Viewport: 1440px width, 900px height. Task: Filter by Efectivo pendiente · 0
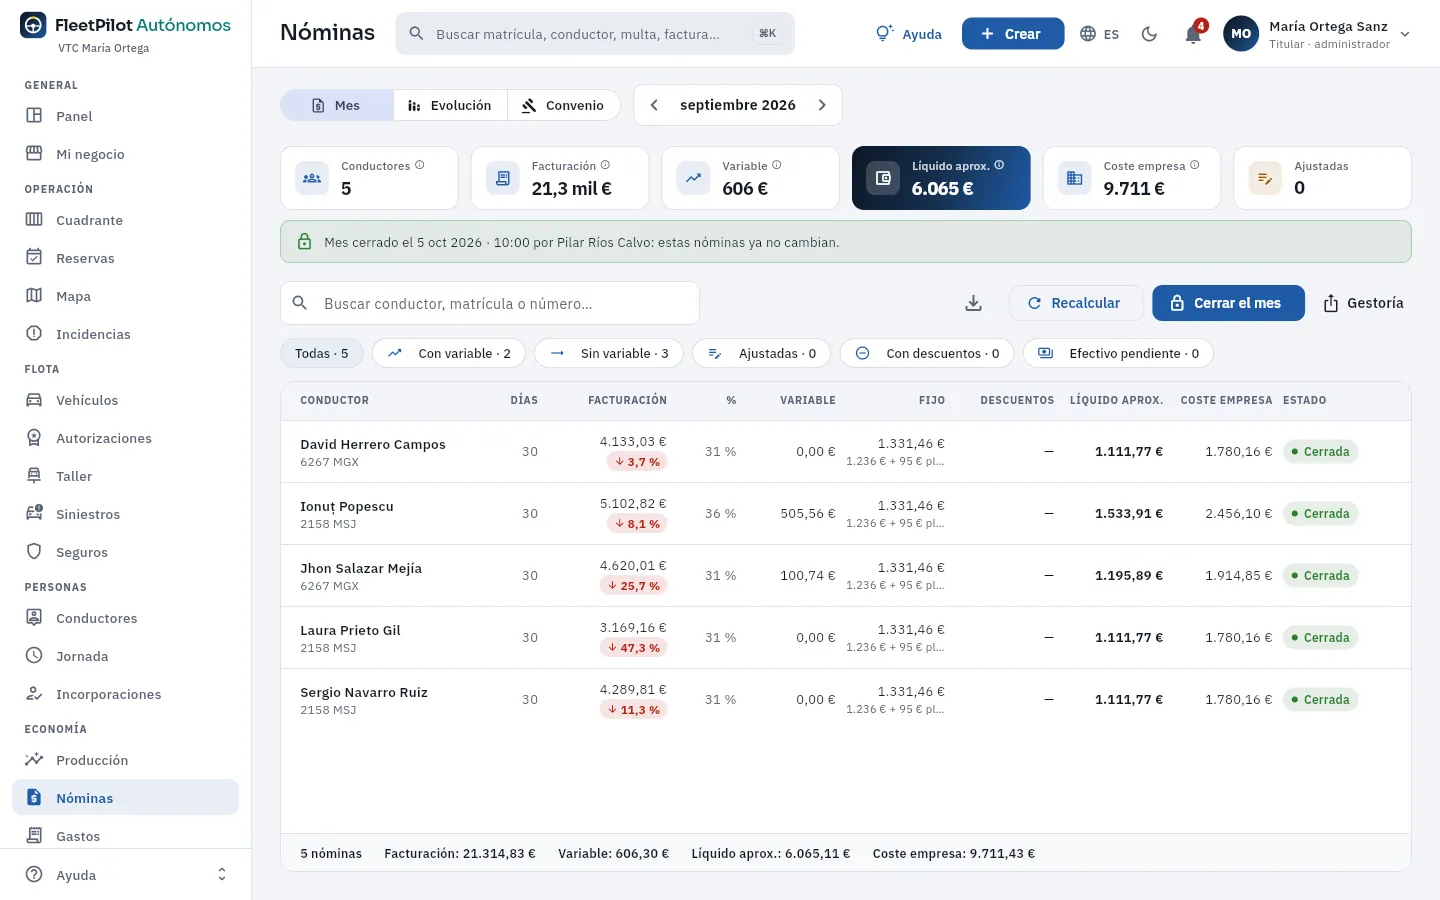pos(1118,353)
